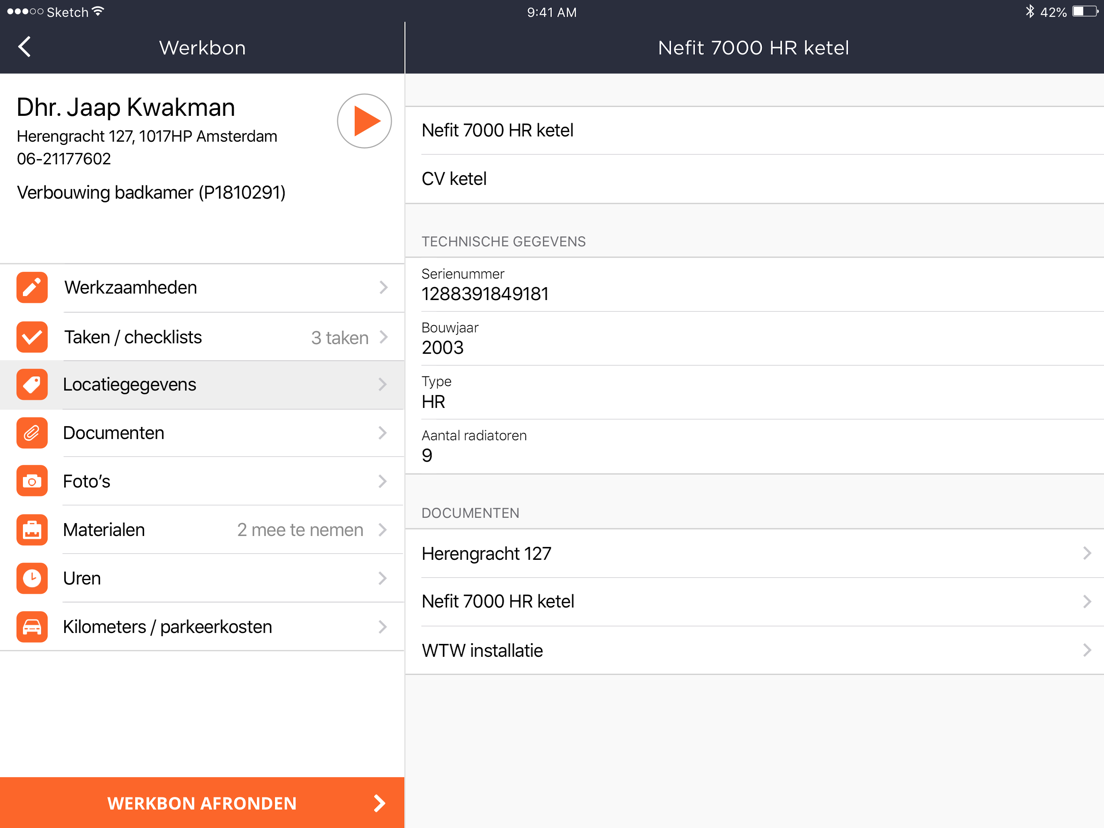
Task: Select the Serienummer value 1288391849181
Action: click(x=485, y=294)
